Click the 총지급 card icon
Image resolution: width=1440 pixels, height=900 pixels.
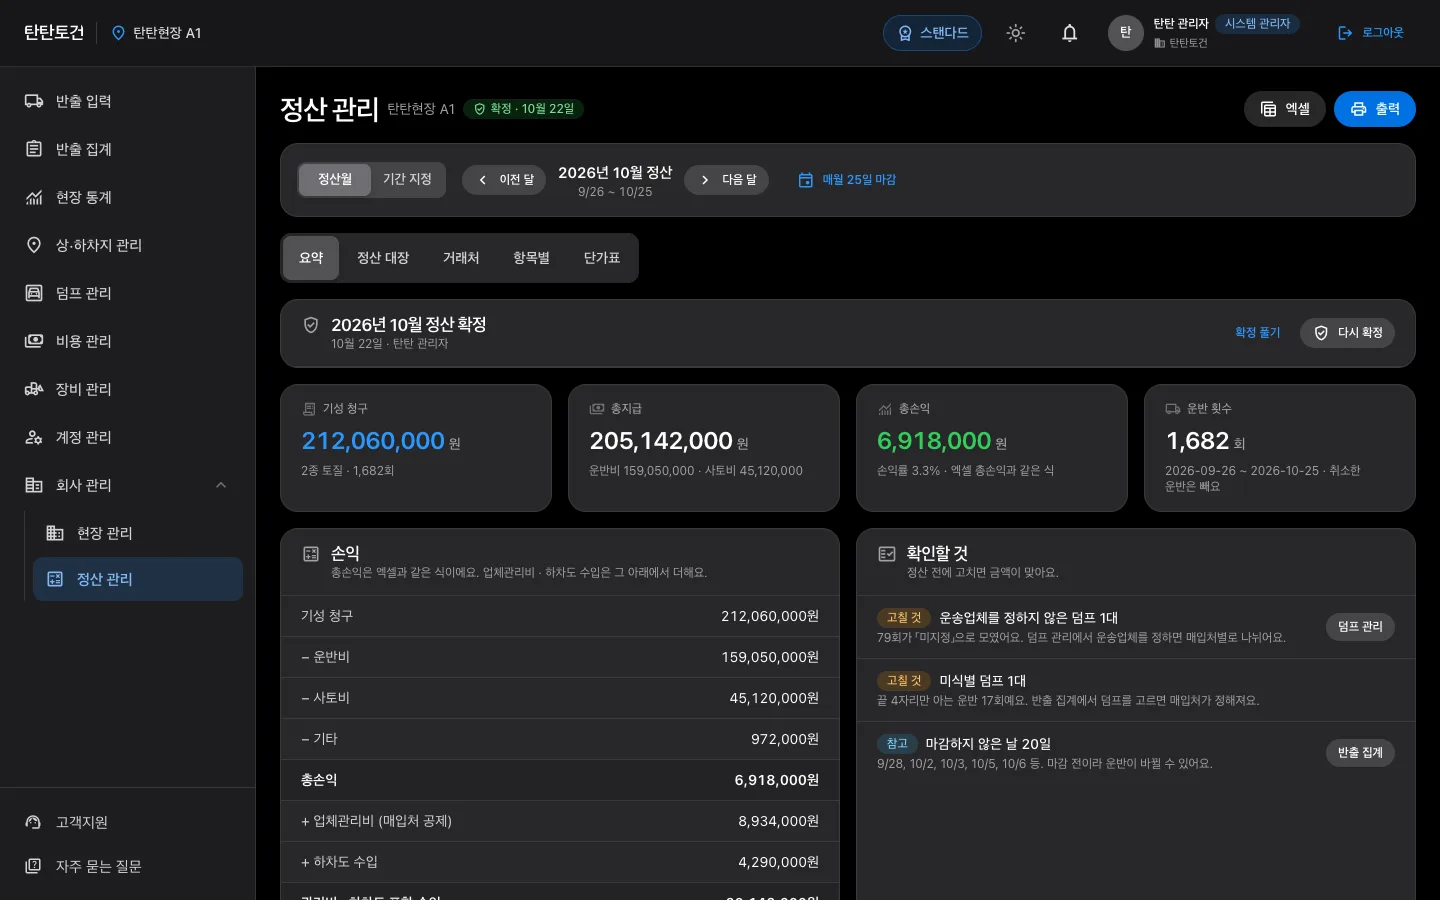[597, 409]
